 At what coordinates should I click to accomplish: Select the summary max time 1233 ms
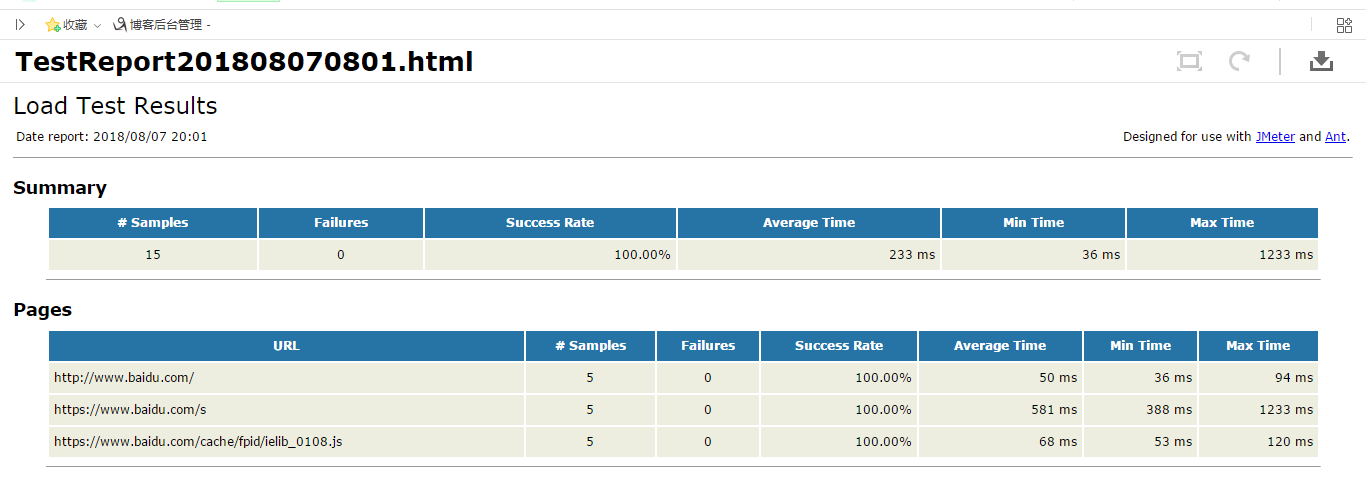tap(1222, 255)
